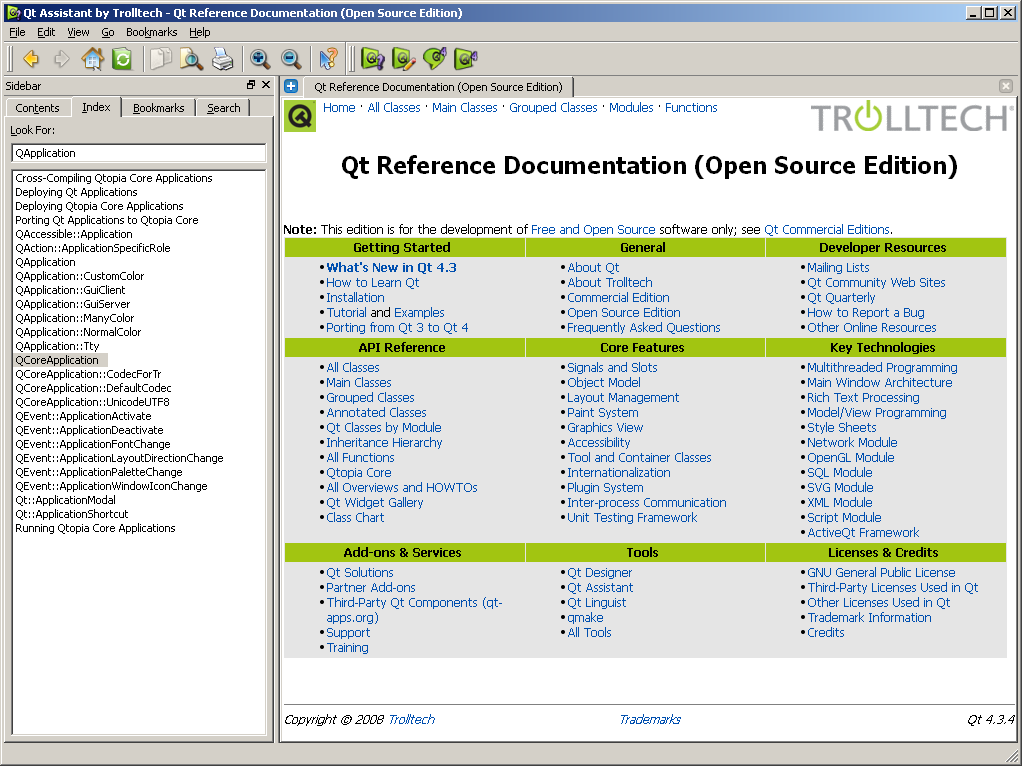
Task: Switch to the Search sidebar tab
Action: coord(224,108)
